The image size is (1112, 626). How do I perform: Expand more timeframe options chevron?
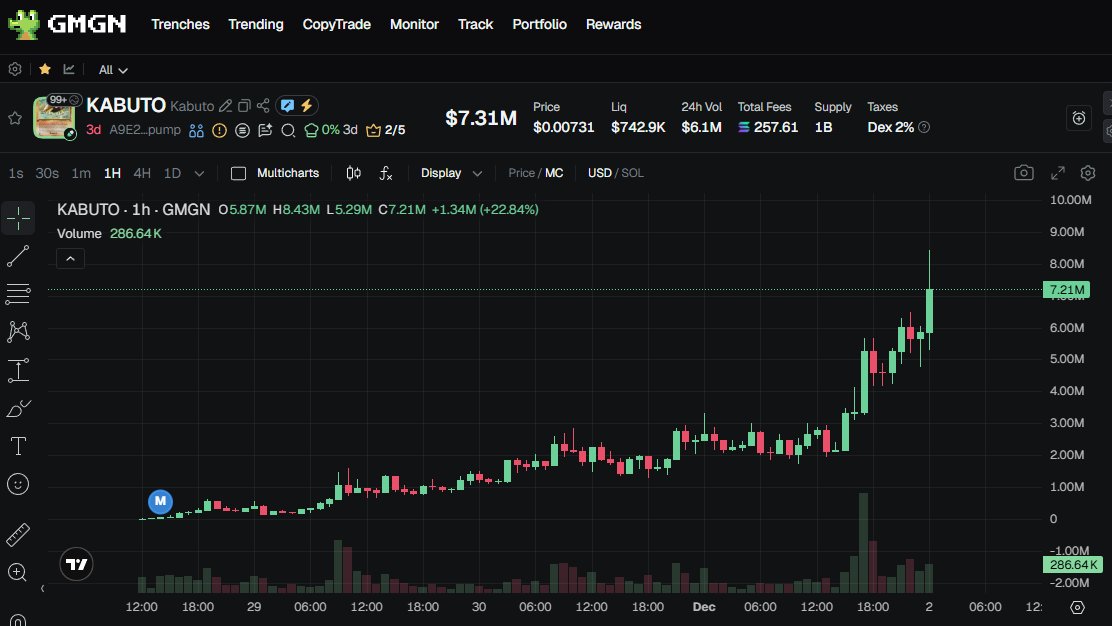pos(199,173)
